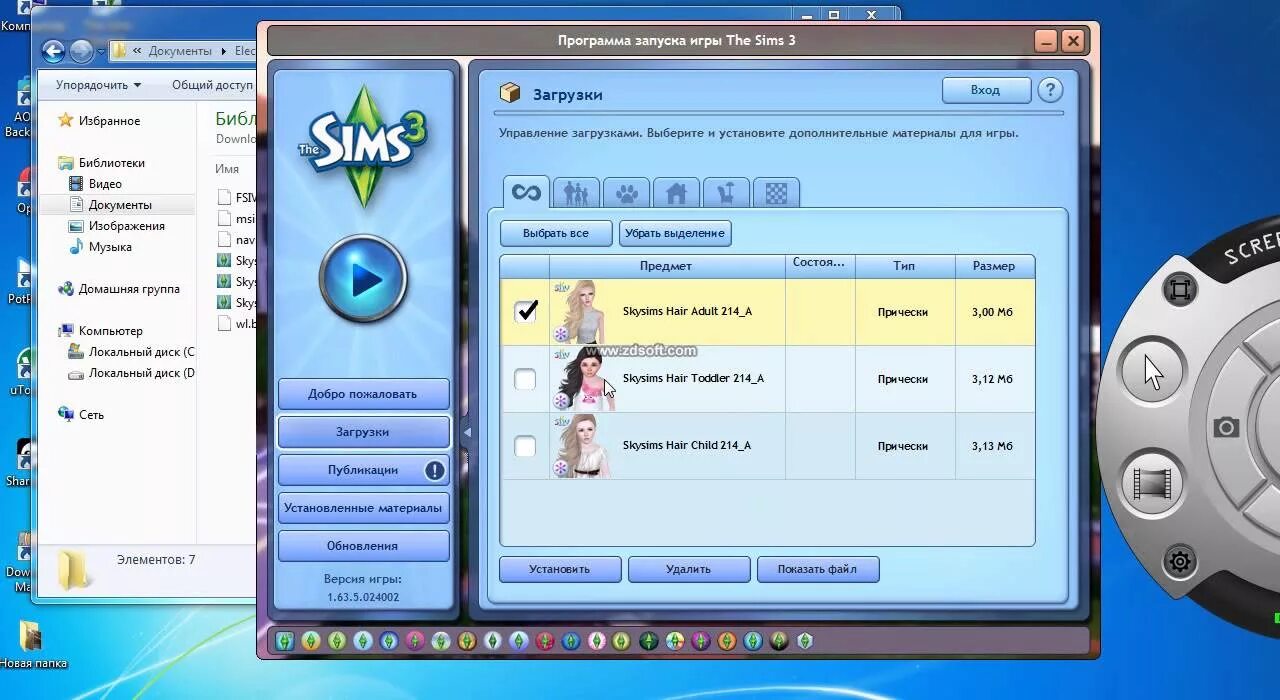
Task: Select the Skysims Hair Toddler 214_A name
Action: tap(693, 378)
